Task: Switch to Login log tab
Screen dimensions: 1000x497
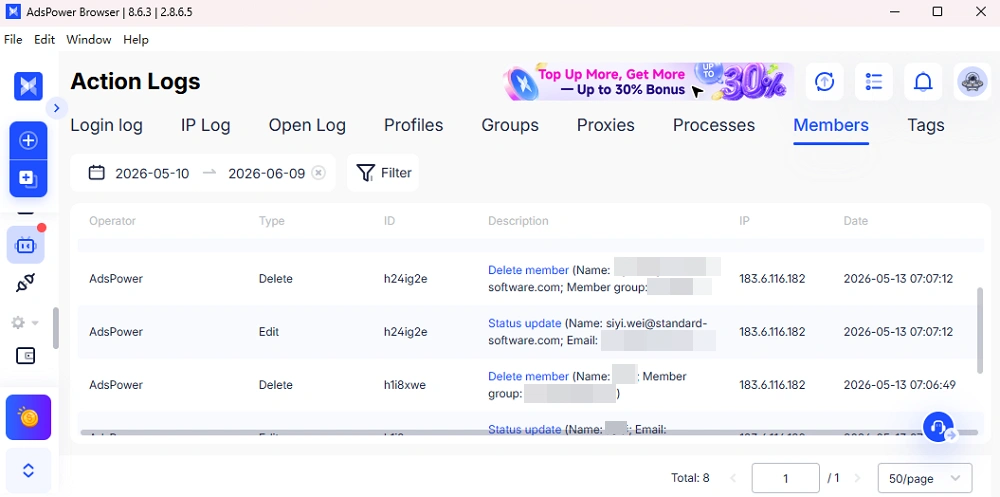Action: point(107,126)
